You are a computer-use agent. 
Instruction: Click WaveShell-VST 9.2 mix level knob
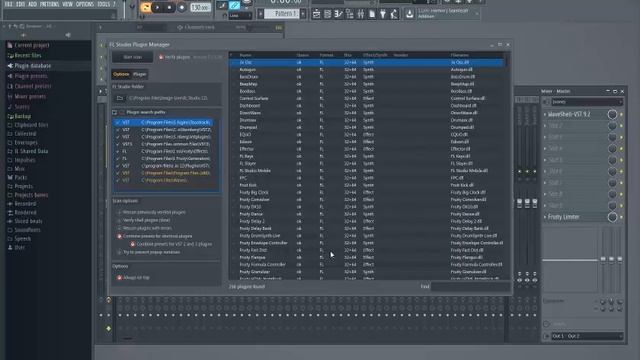tap(612, 115)
